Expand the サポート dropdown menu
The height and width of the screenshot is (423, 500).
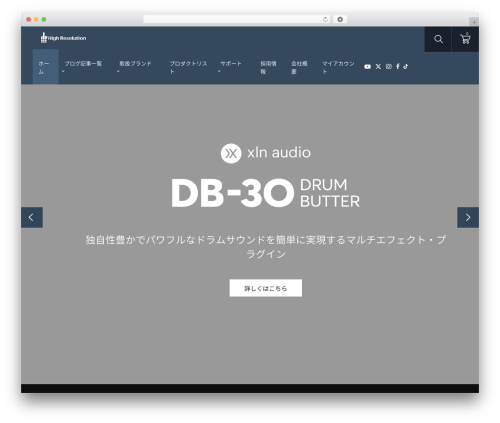pos(230,67)
